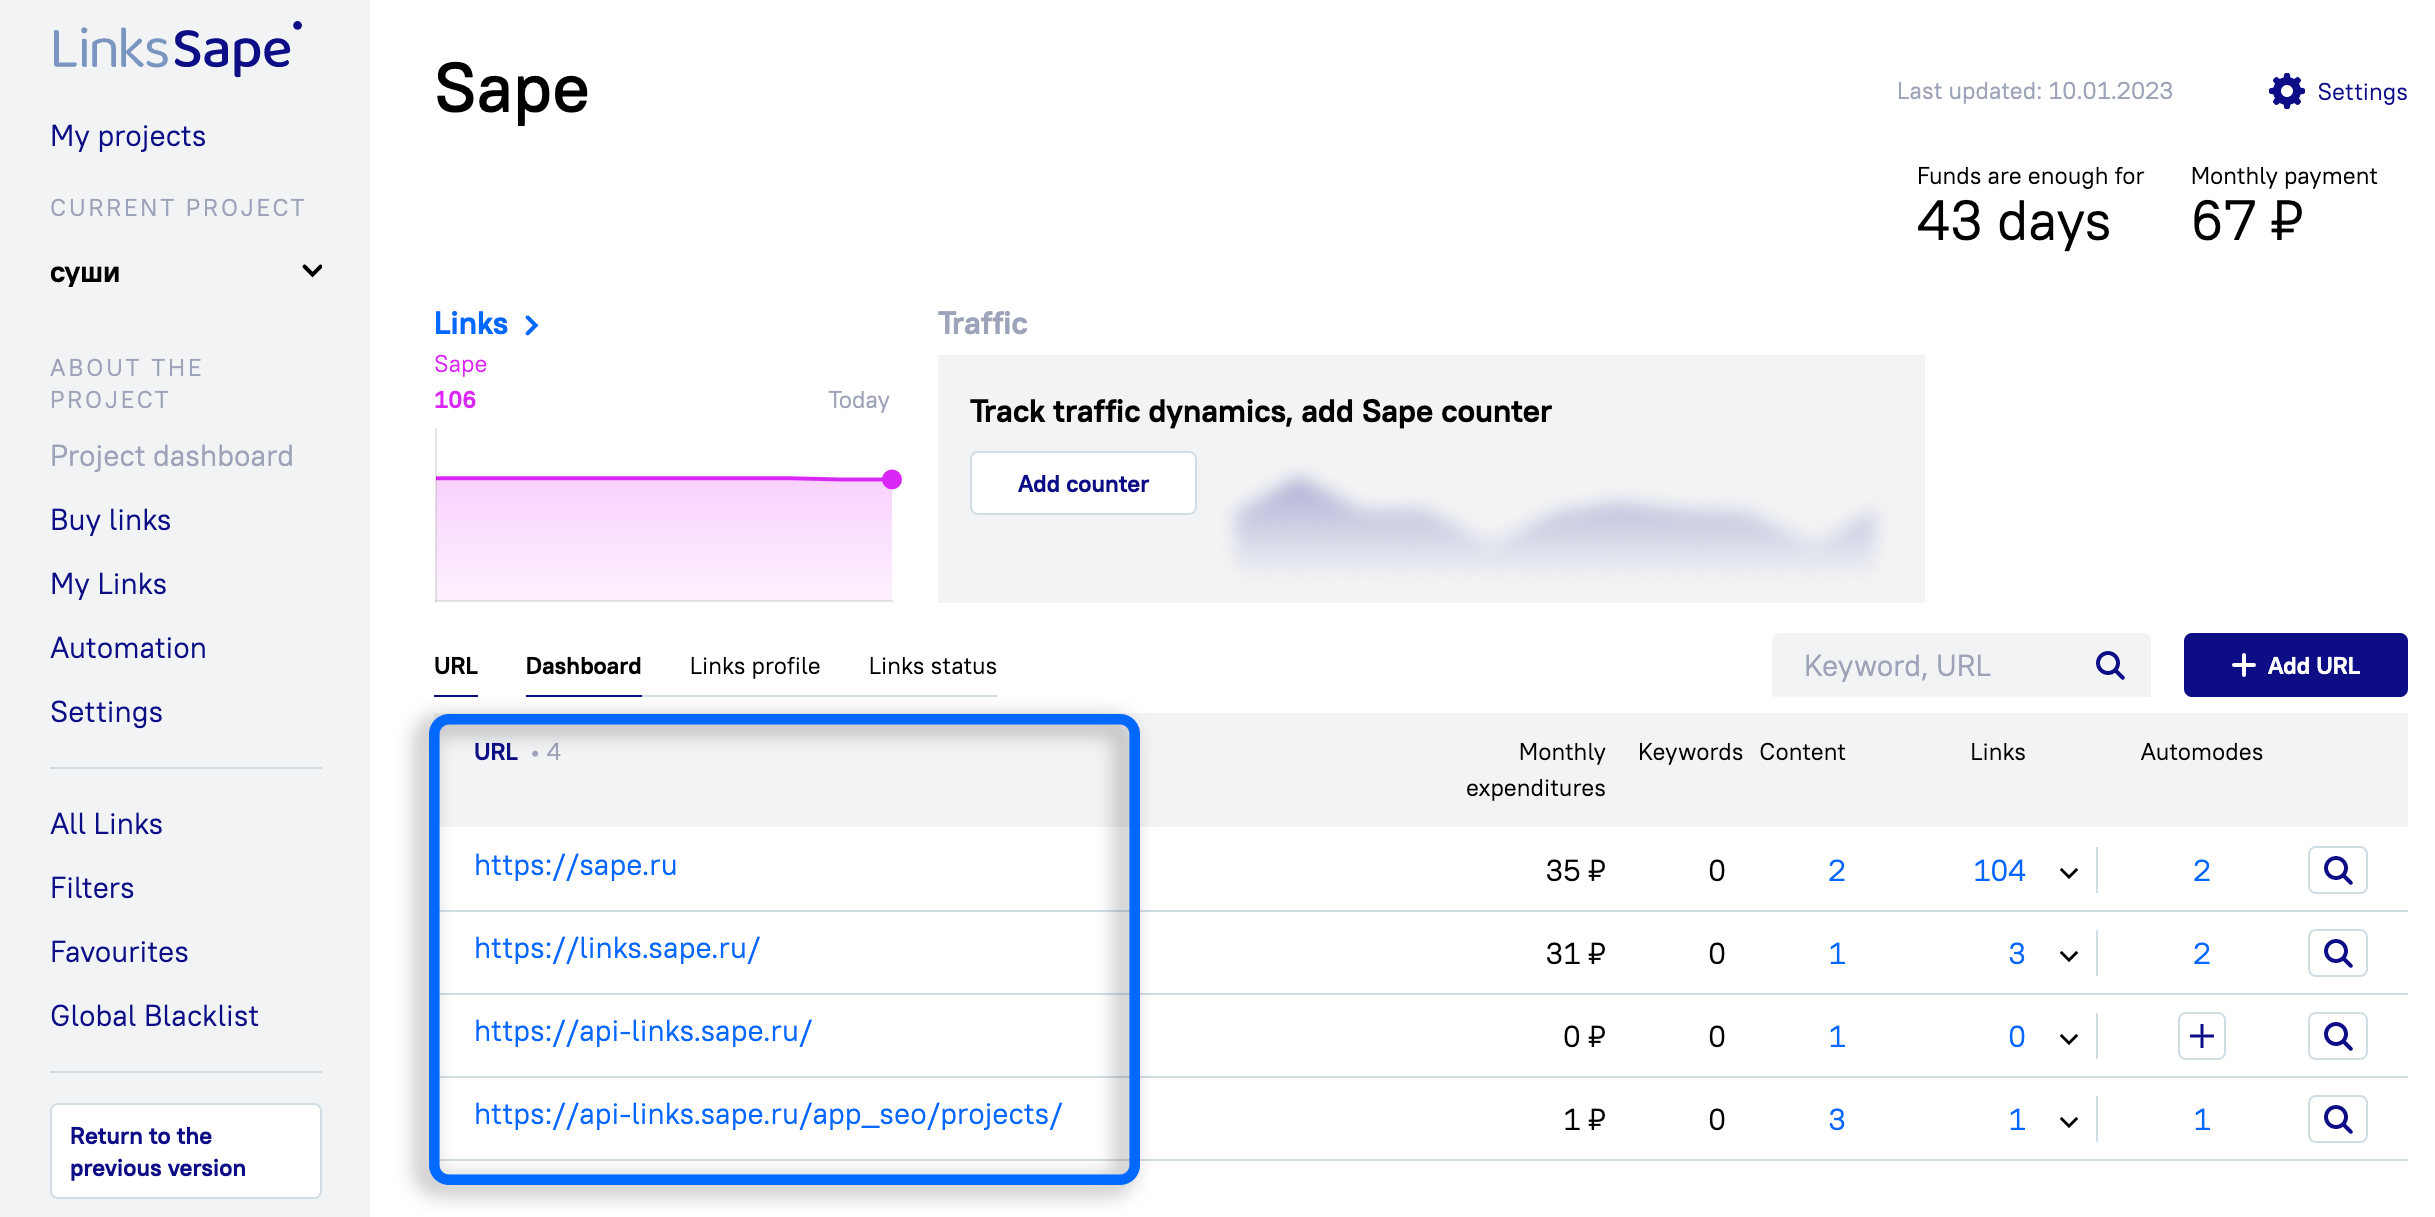Switch to the URL tab
This screenshot has width=2435, height=1217.
tap(456, 666)
